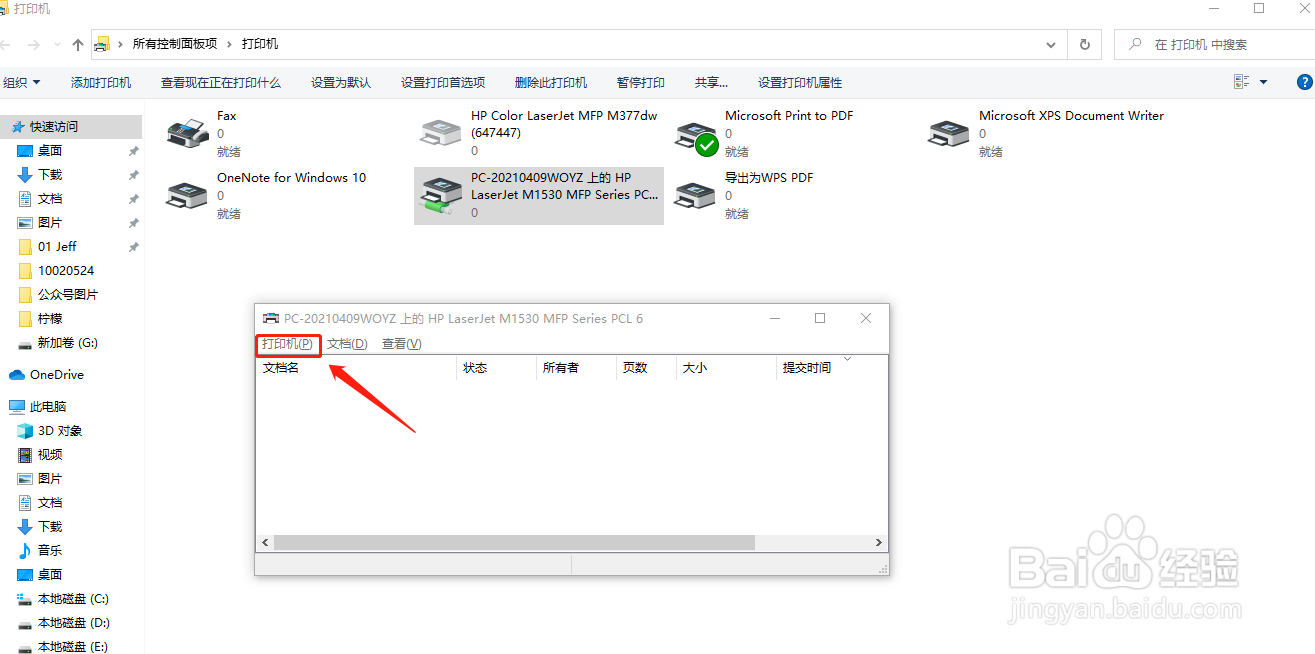This screenshot has height=654, width=1315.
Task: Change view layout icon in toolbar
Action: (1242, 82)
